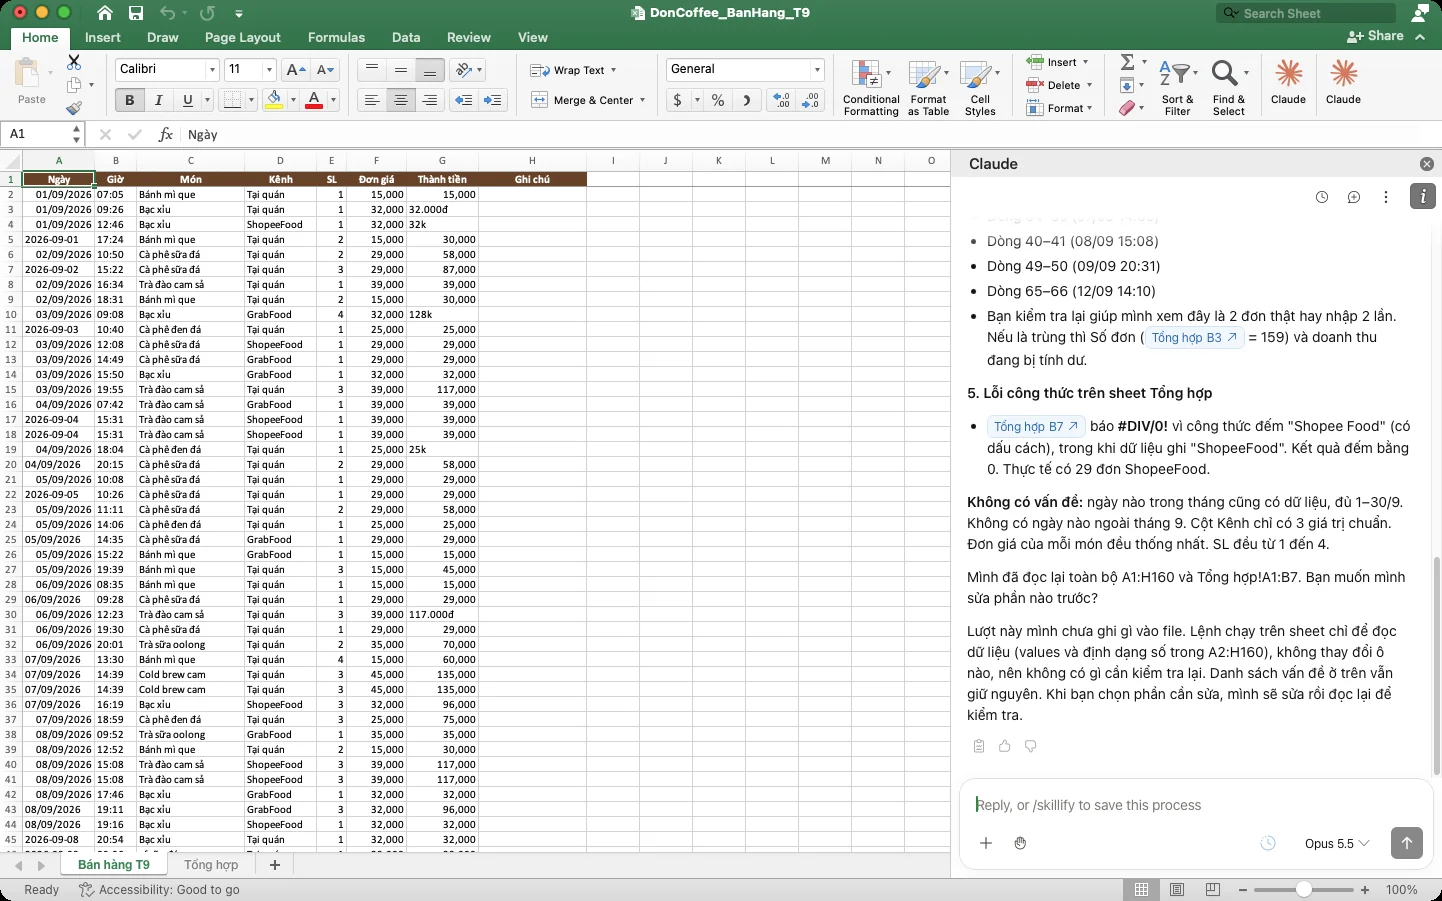
Task: Switch to the Insert ribbon tab
Action: click(x=103, y=37)
